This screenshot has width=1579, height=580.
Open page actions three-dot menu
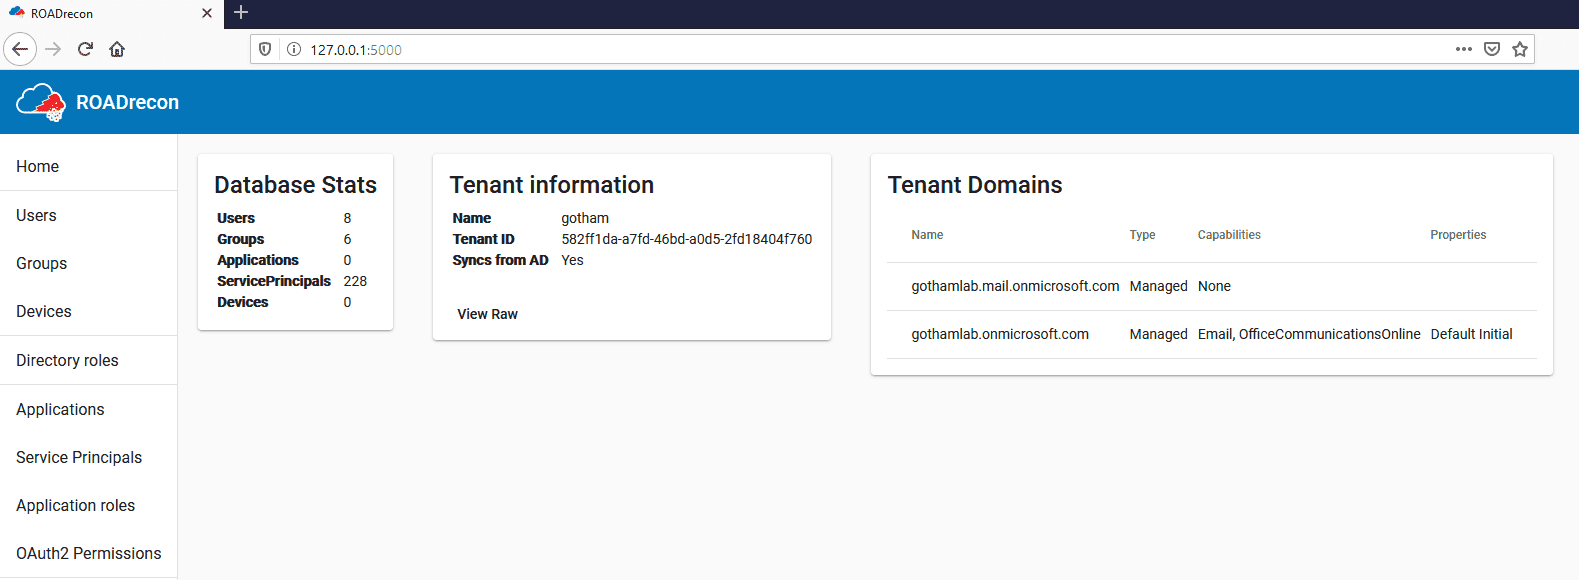point(1464,49)
